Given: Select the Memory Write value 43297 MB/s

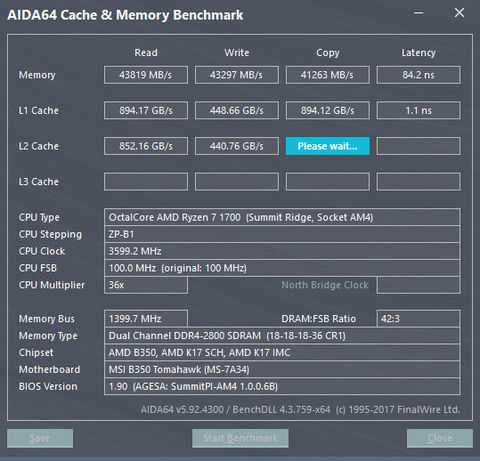Looking at the screenshot, I should (x=237, y=75).
